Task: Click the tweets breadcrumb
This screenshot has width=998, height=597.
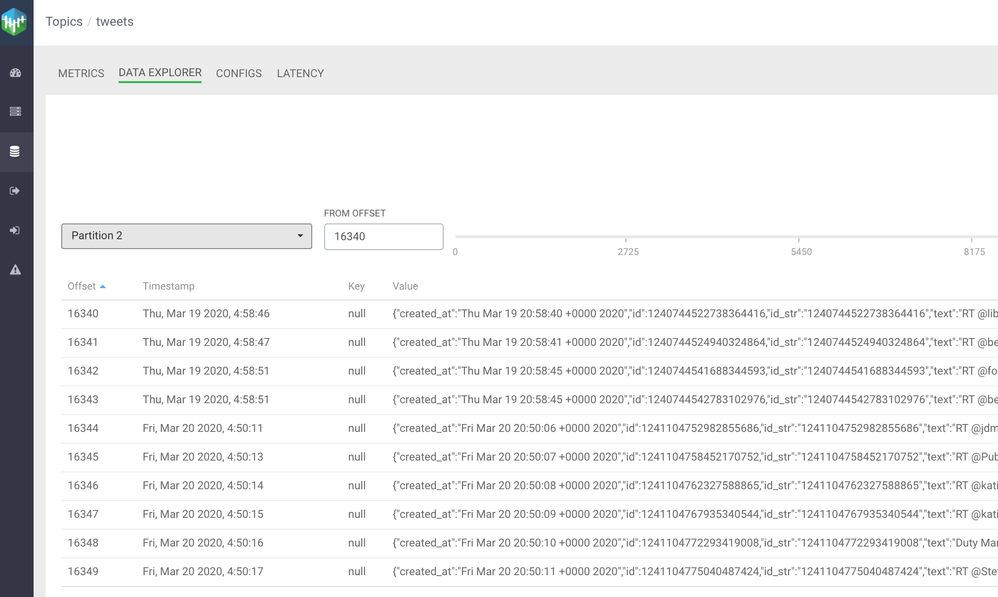Action: [x=115, y=22]
